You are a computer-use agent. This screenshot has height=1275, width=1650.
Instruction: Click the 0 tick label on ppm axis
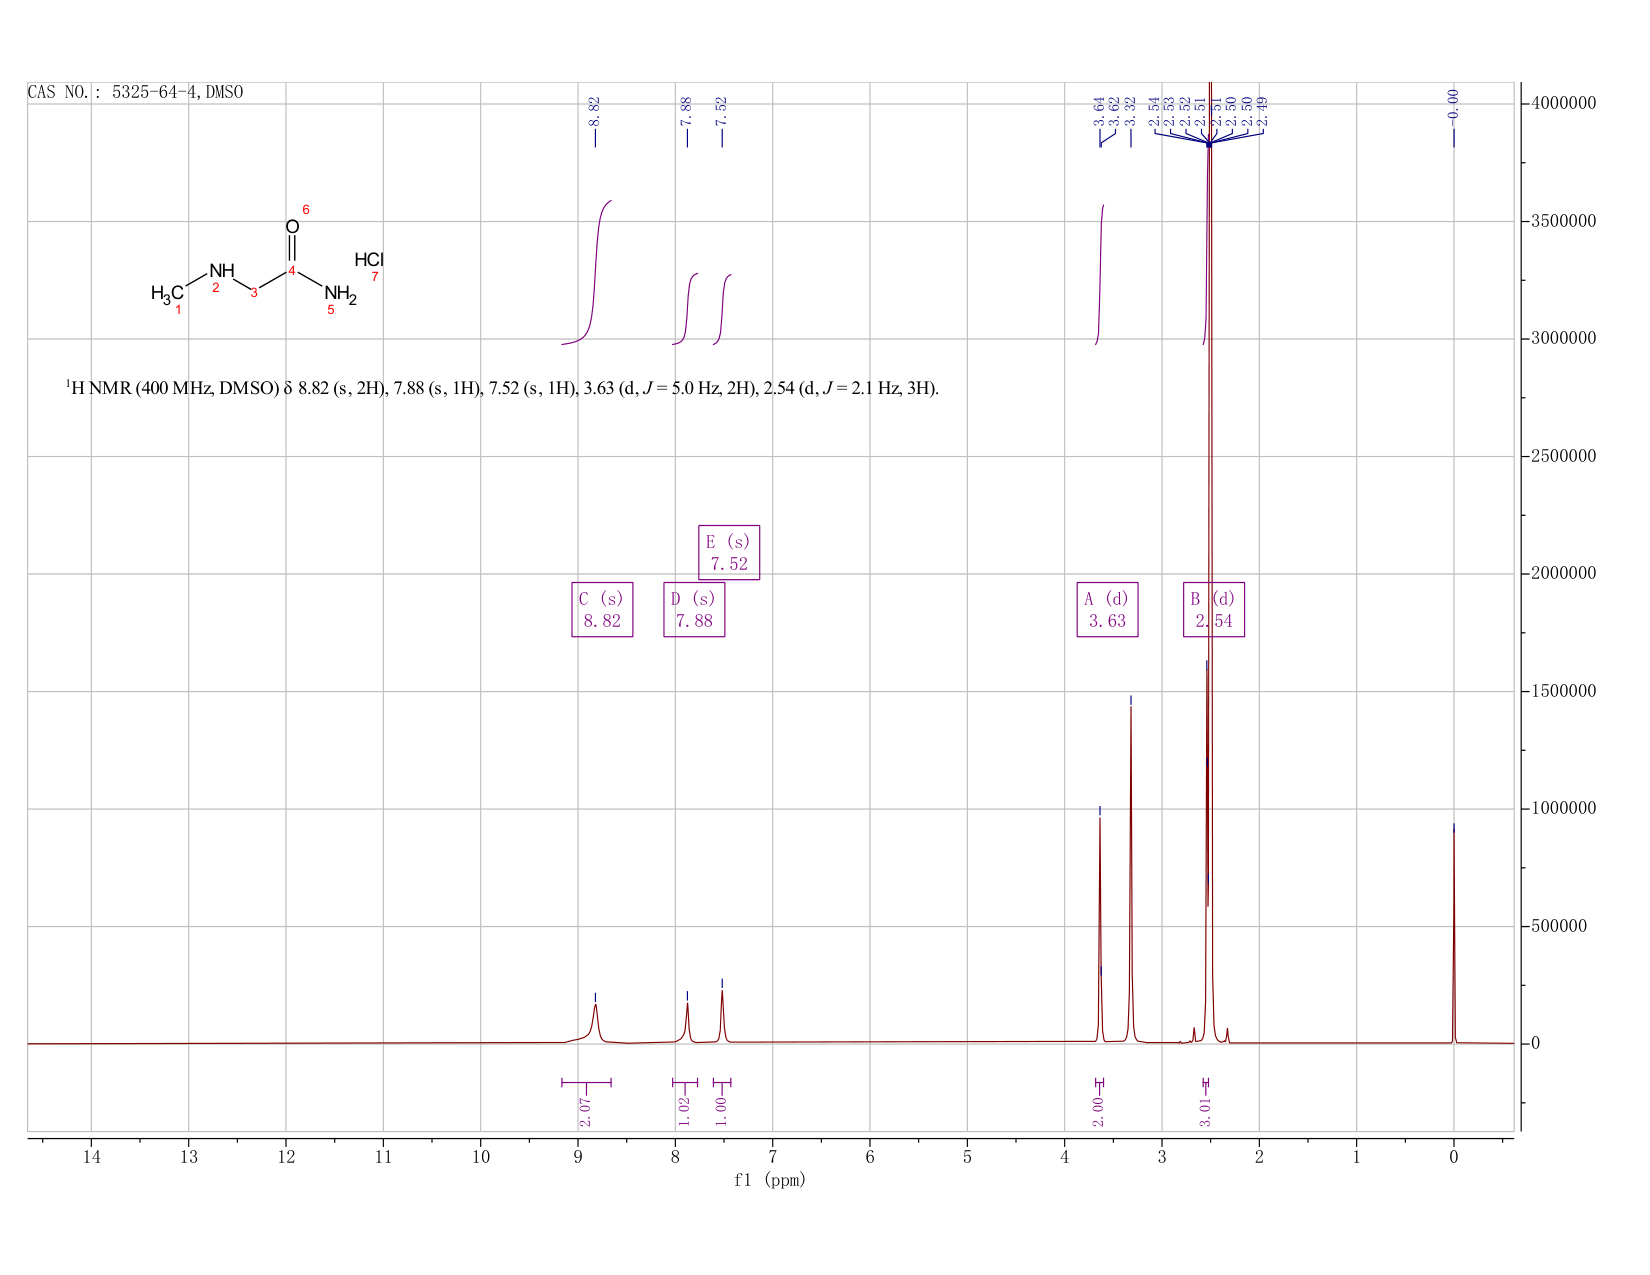tap(1453, 1157)
